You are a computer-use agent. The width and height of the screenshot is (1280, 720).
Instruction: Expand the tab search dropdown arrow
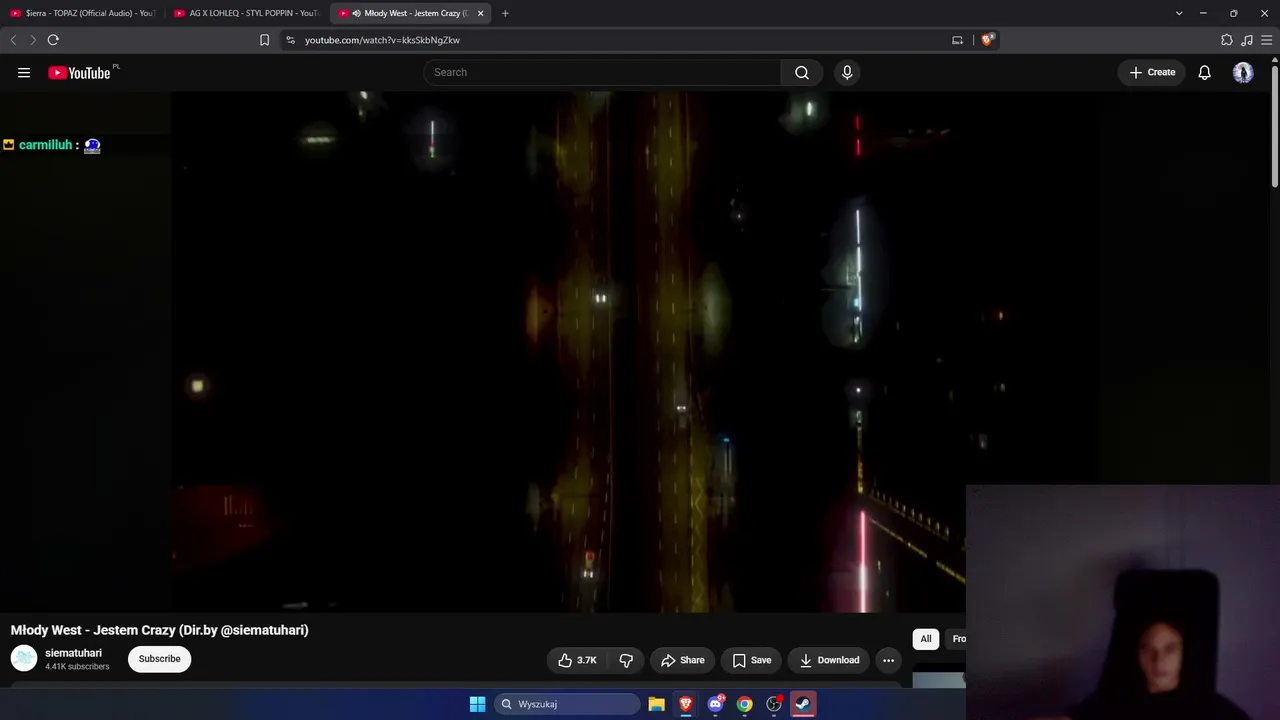point(1179,13)
